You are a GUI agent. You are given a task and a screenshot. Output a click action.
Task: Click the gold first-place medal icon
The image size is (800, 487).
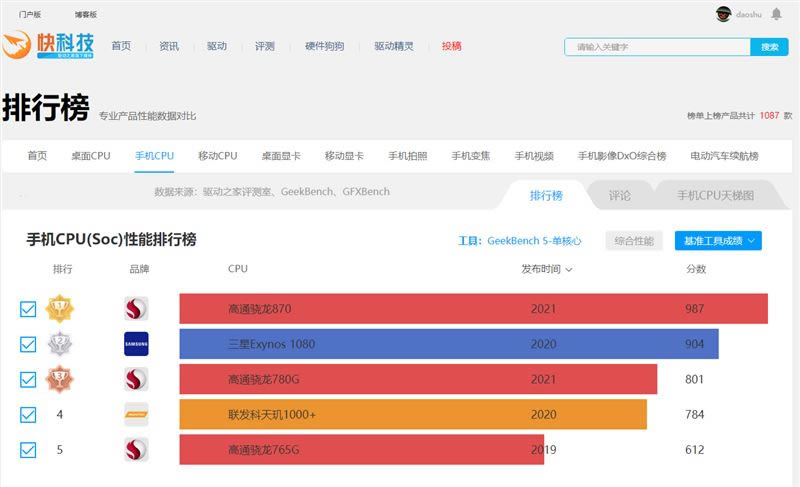point(60,309)
